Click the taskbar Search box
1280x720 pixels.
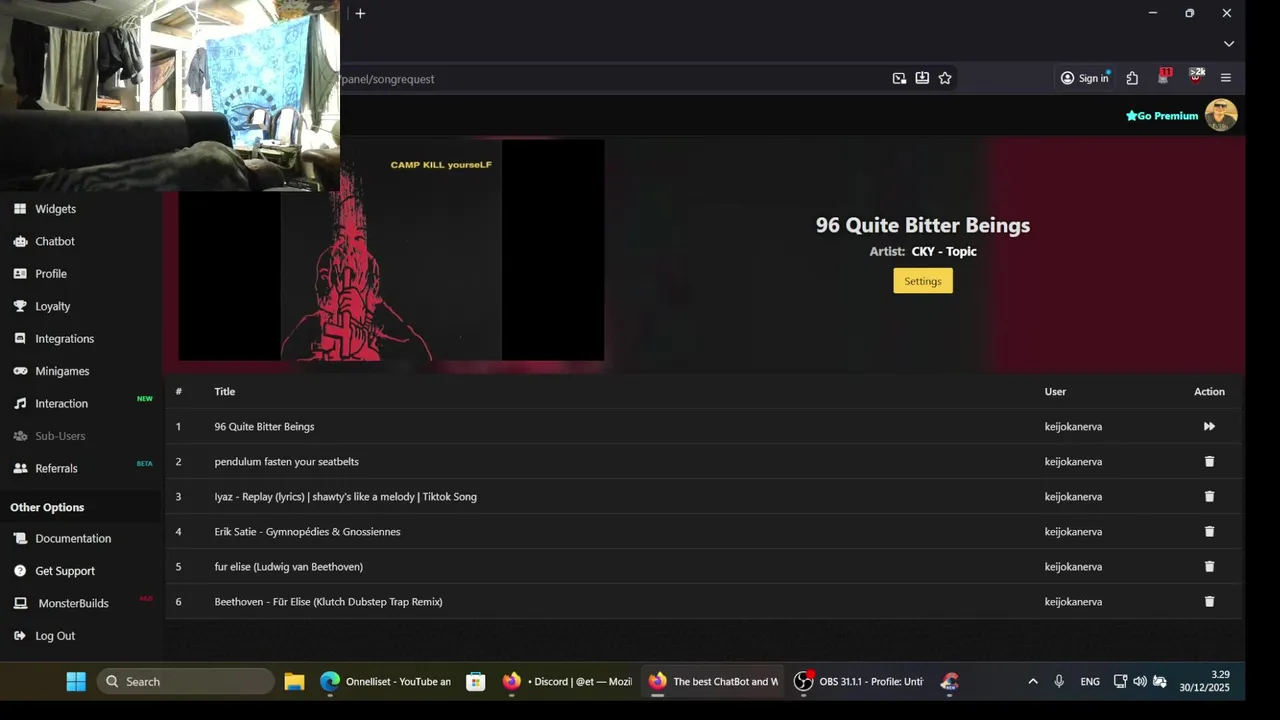click(x=186, y=681)
